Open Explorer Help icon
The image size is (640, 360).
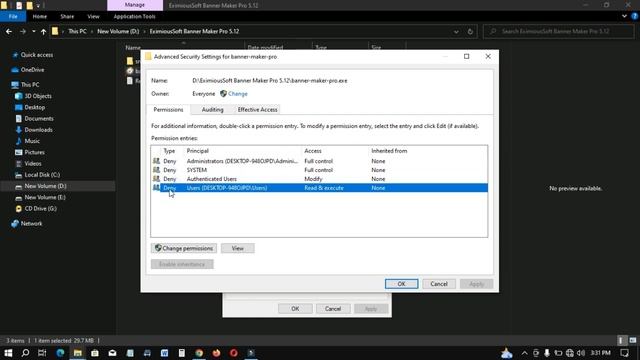(x=634, y=17)
